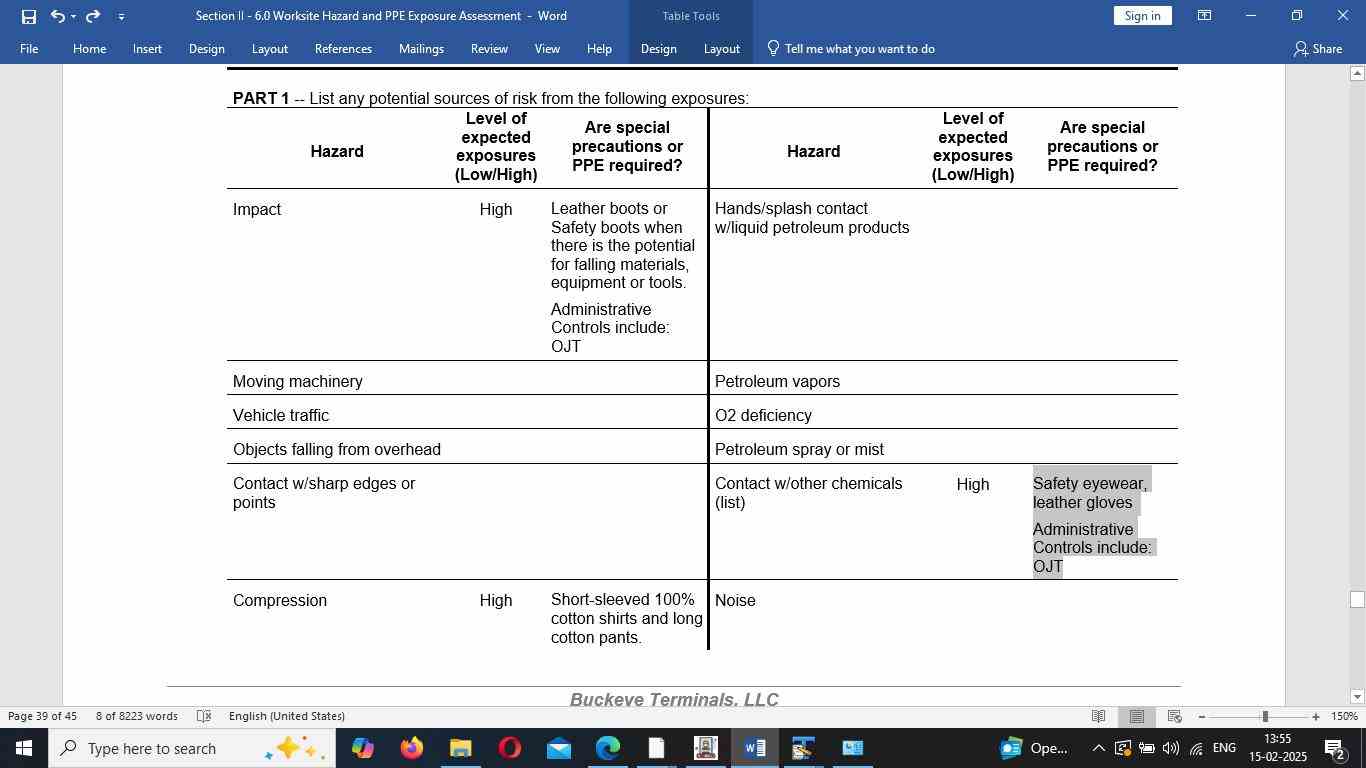Screen dimensions: 1366x768
Task: Click the 'Impact' hazard cell
Action: pyautogui.click(x=257, y=210)
